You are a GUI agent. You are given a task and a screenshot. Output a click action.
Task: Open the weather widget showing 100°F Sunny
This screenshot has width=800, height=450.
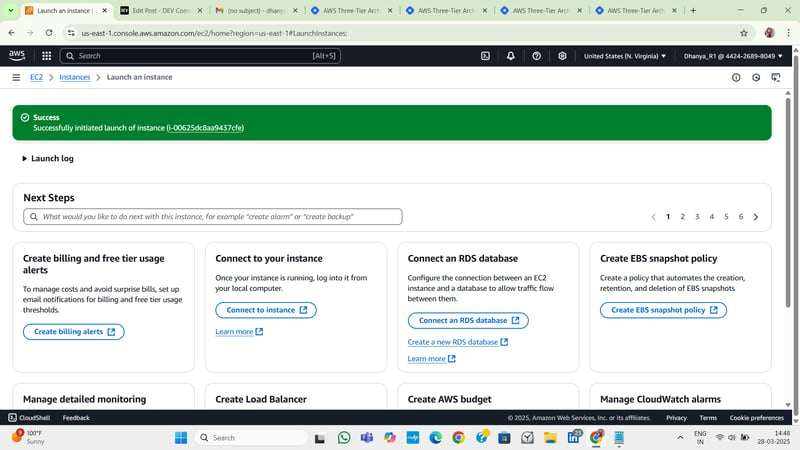point(28,437)
